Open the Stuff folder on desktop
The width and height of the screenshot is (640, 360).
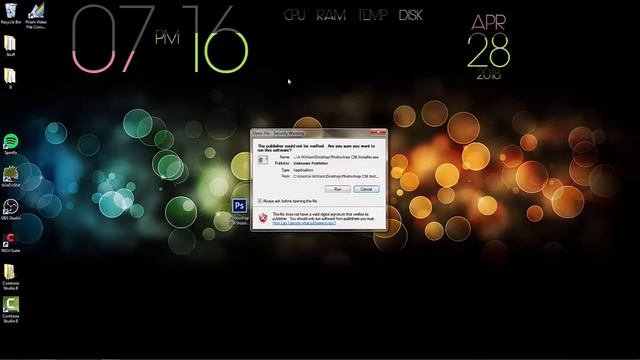(x=10, y=46)
